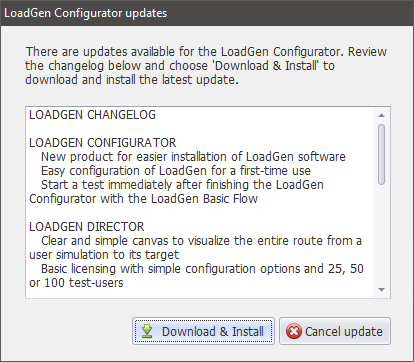Click empty scrollbar track below the thumb
The width and height of the screenshot is (414, 362).
pos(382,234)
